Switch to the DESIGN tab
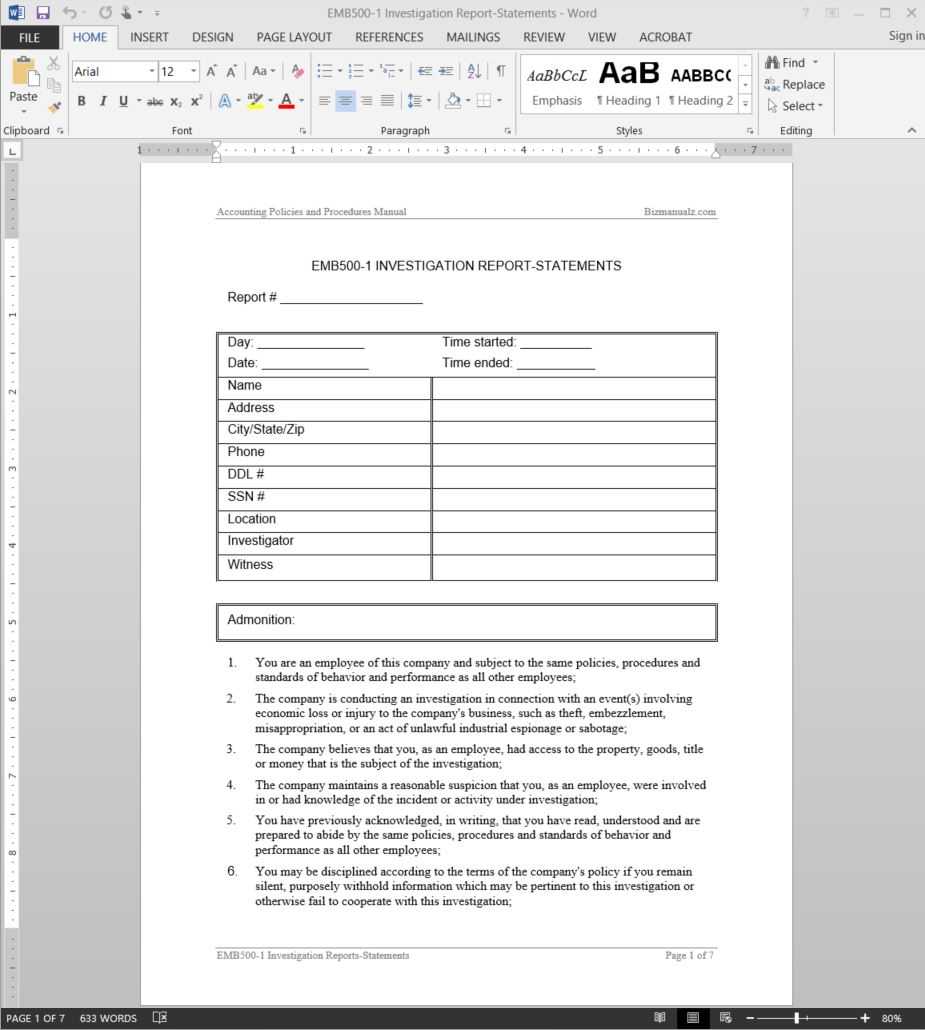This screenshot has width=925, height=1030. tap(213, 37)
